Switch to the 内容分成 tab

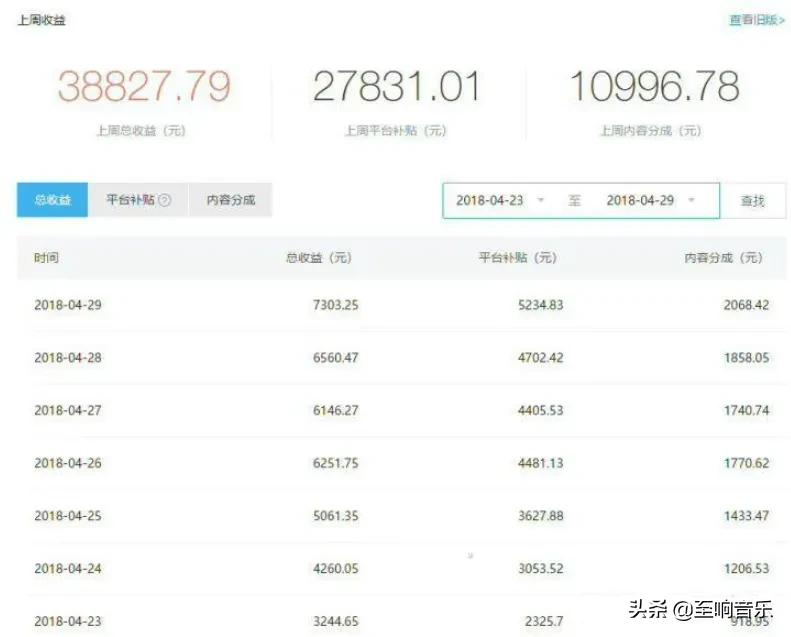click(231, 200)
